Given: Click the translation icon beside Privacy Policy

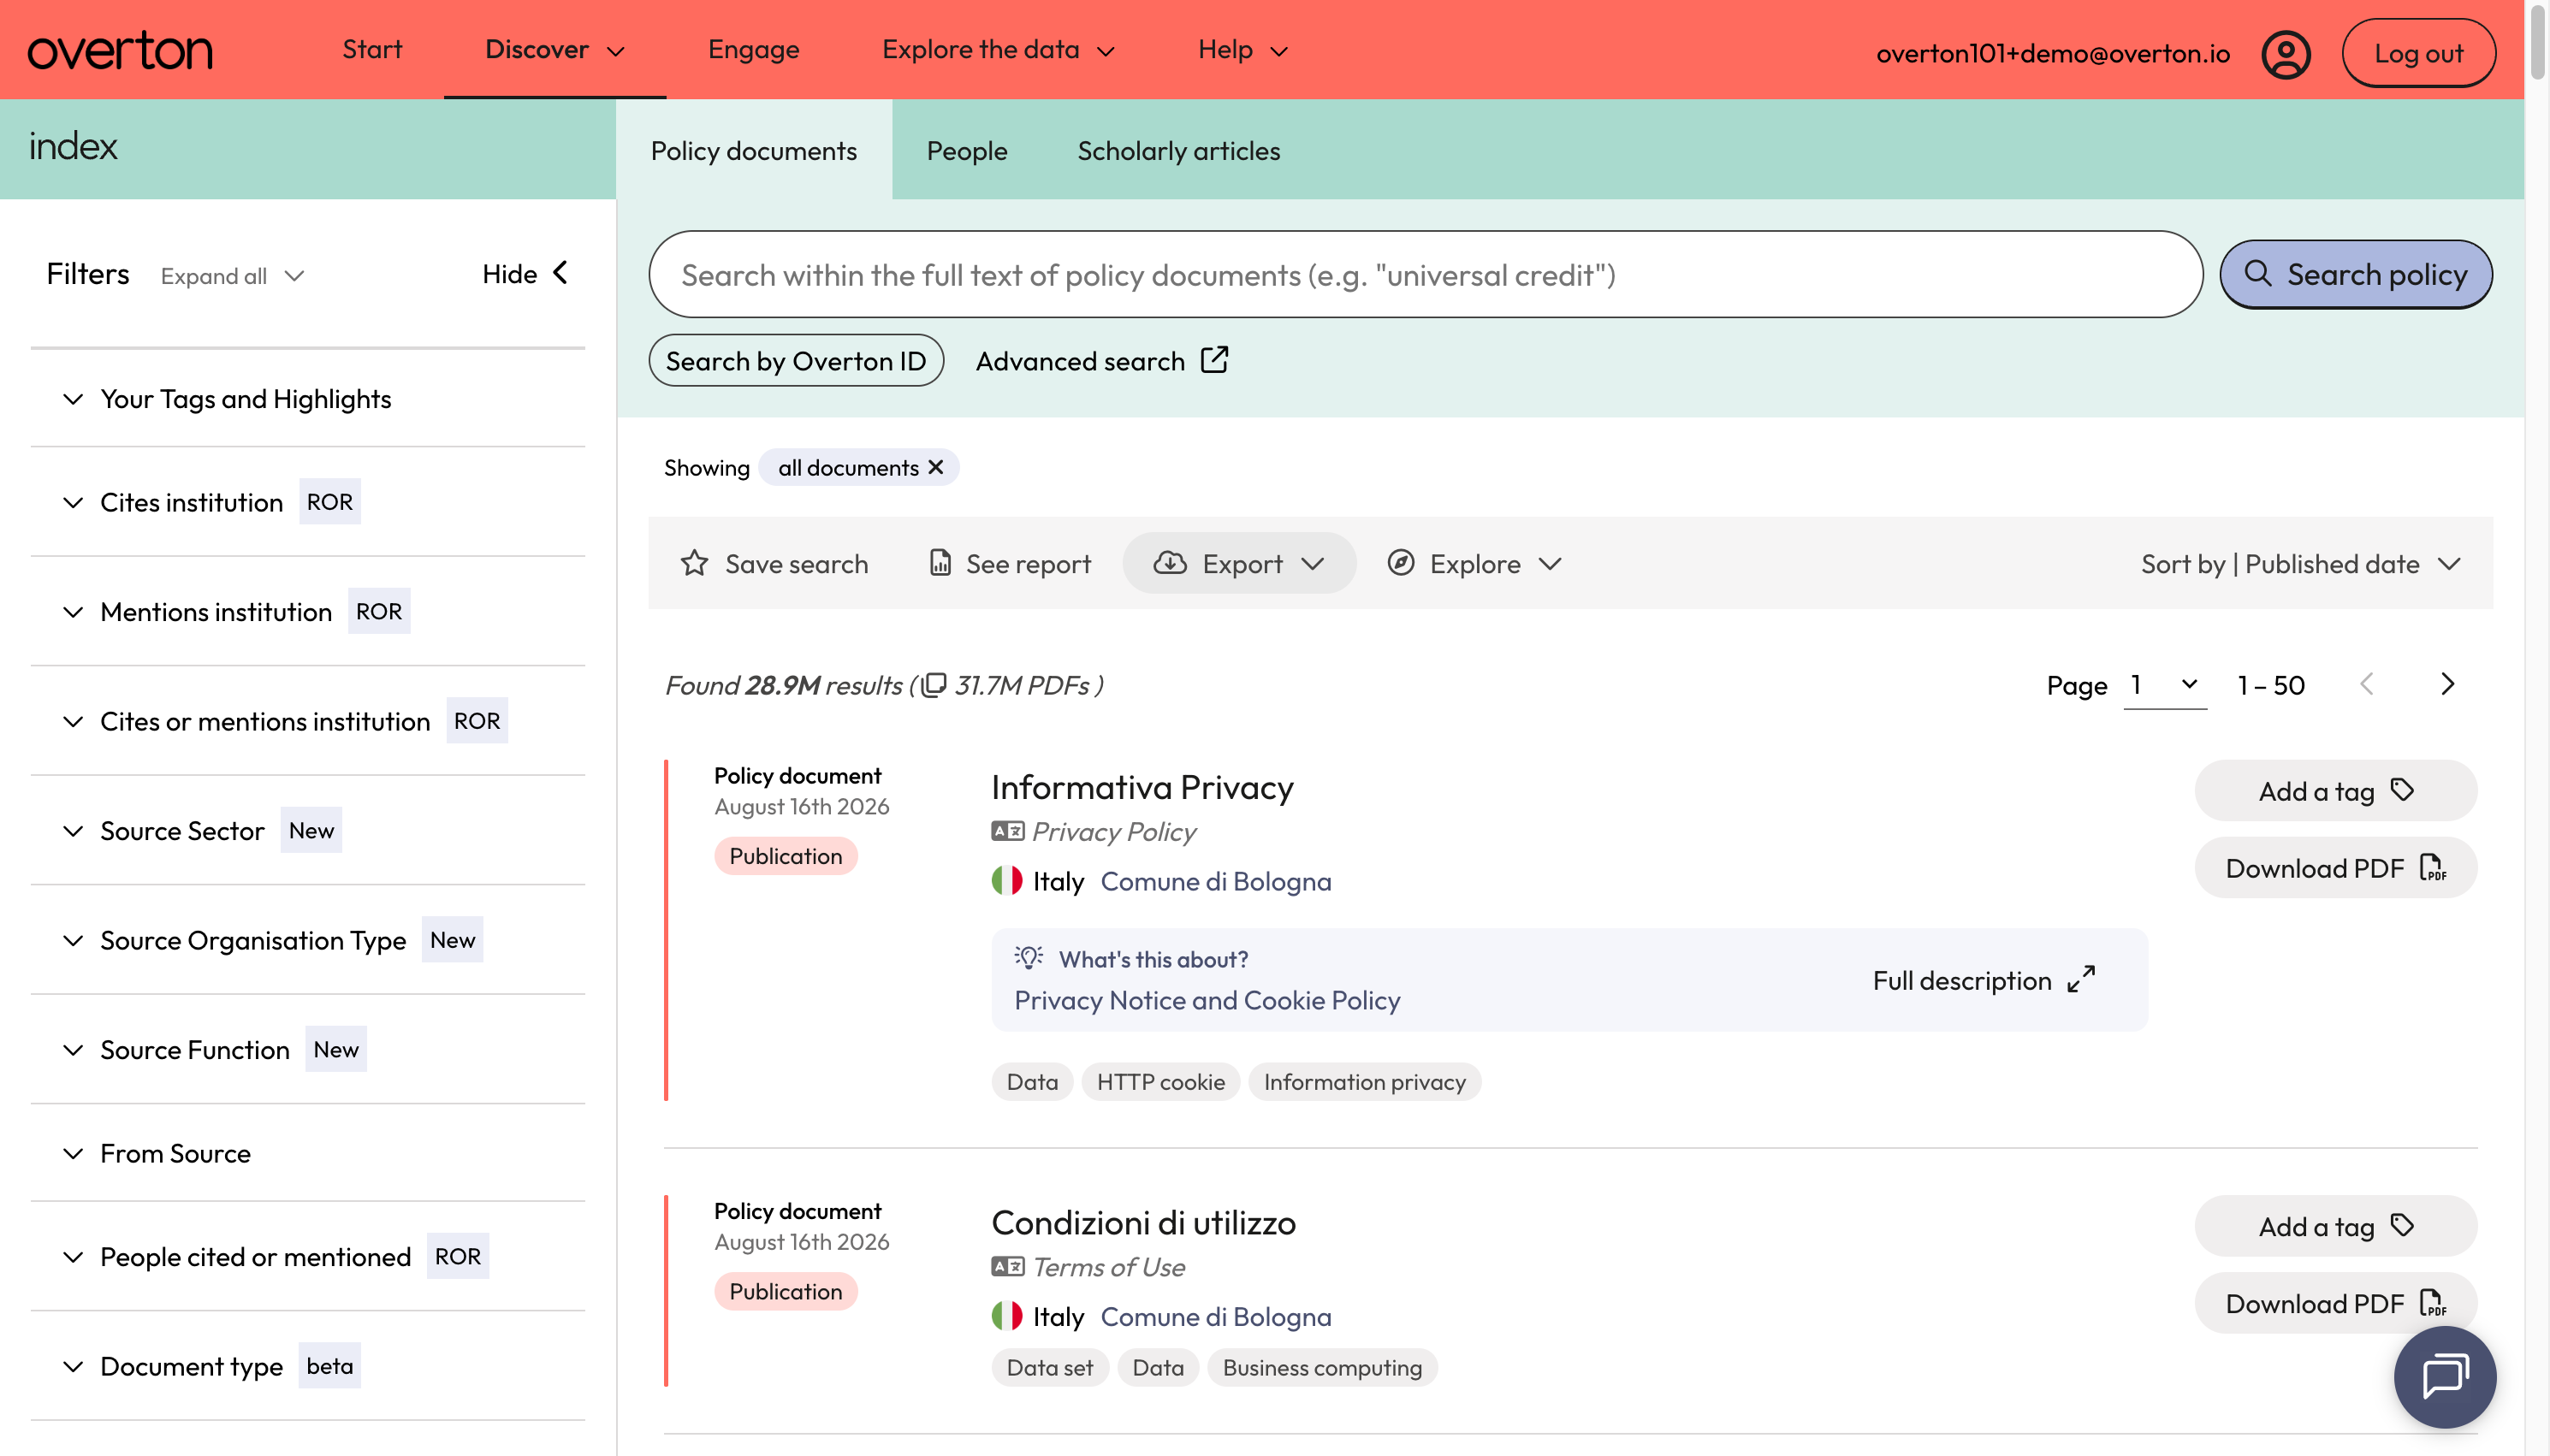Looking at the screenshot, I should (1007, 831).
